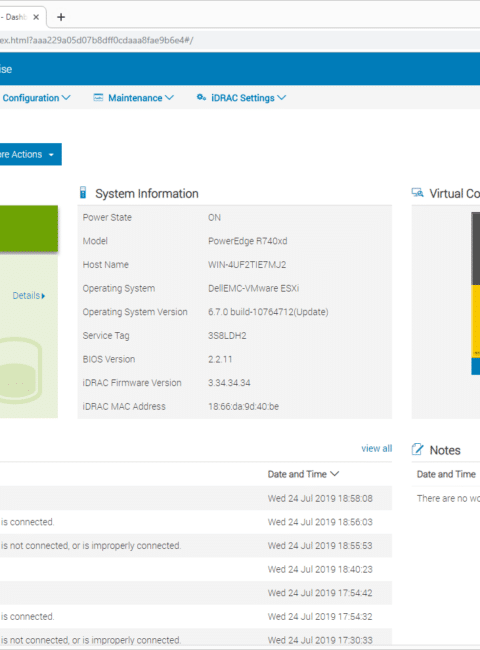Viewport: 480px width, 650px height.
Task: Click the Virtual Console icon
Action: pos(417,193)
